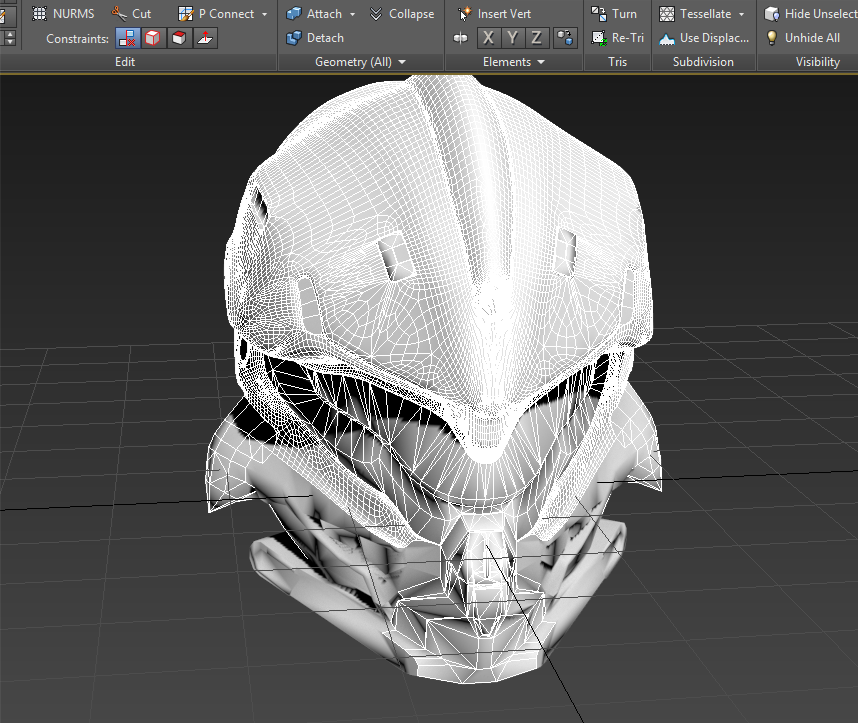Open the Attach dropdown arrow
The image size is (858, 723).
pos(352,14)
